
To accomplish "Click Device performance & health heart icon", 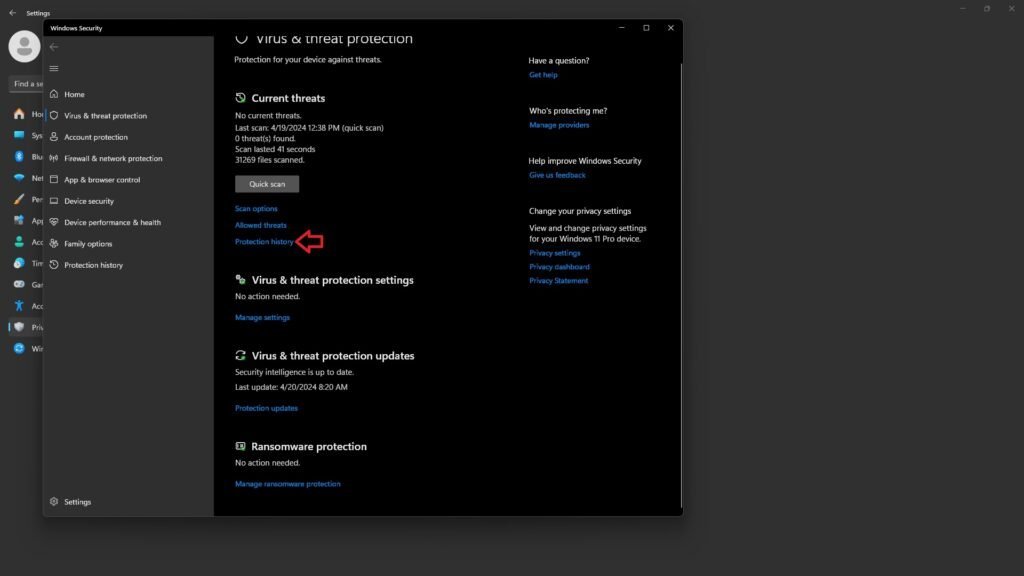I will click(54, 222).
